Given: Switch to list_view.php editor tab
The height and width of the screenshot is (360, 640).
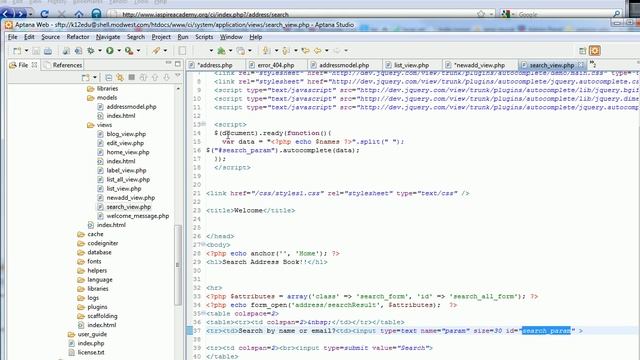Looking at the screenshot, I should coord(411,65).
